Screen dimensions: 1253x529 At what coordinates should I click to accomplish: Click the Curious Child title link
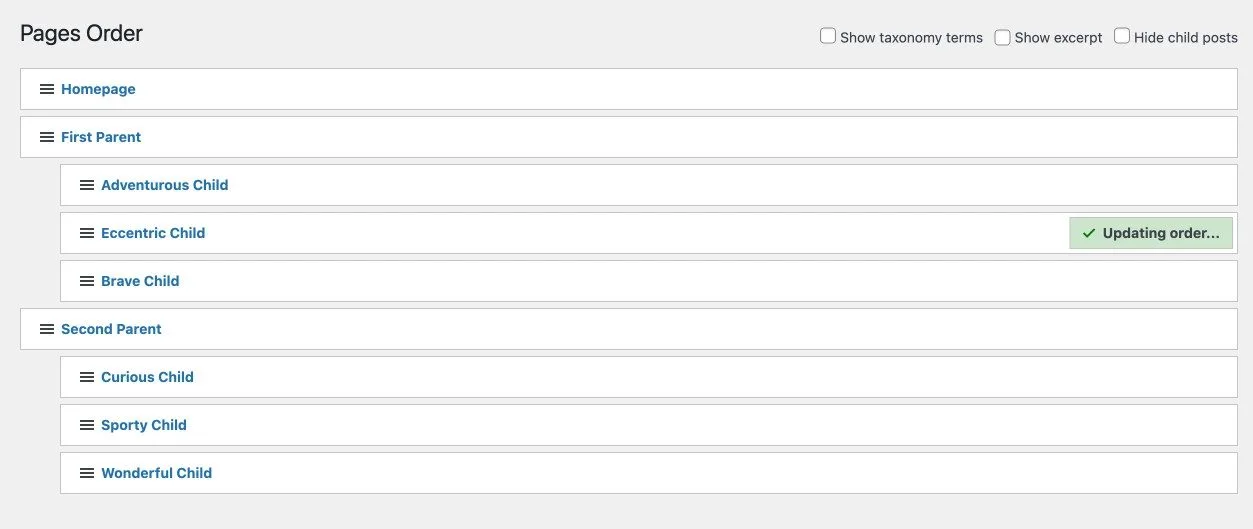147,377
